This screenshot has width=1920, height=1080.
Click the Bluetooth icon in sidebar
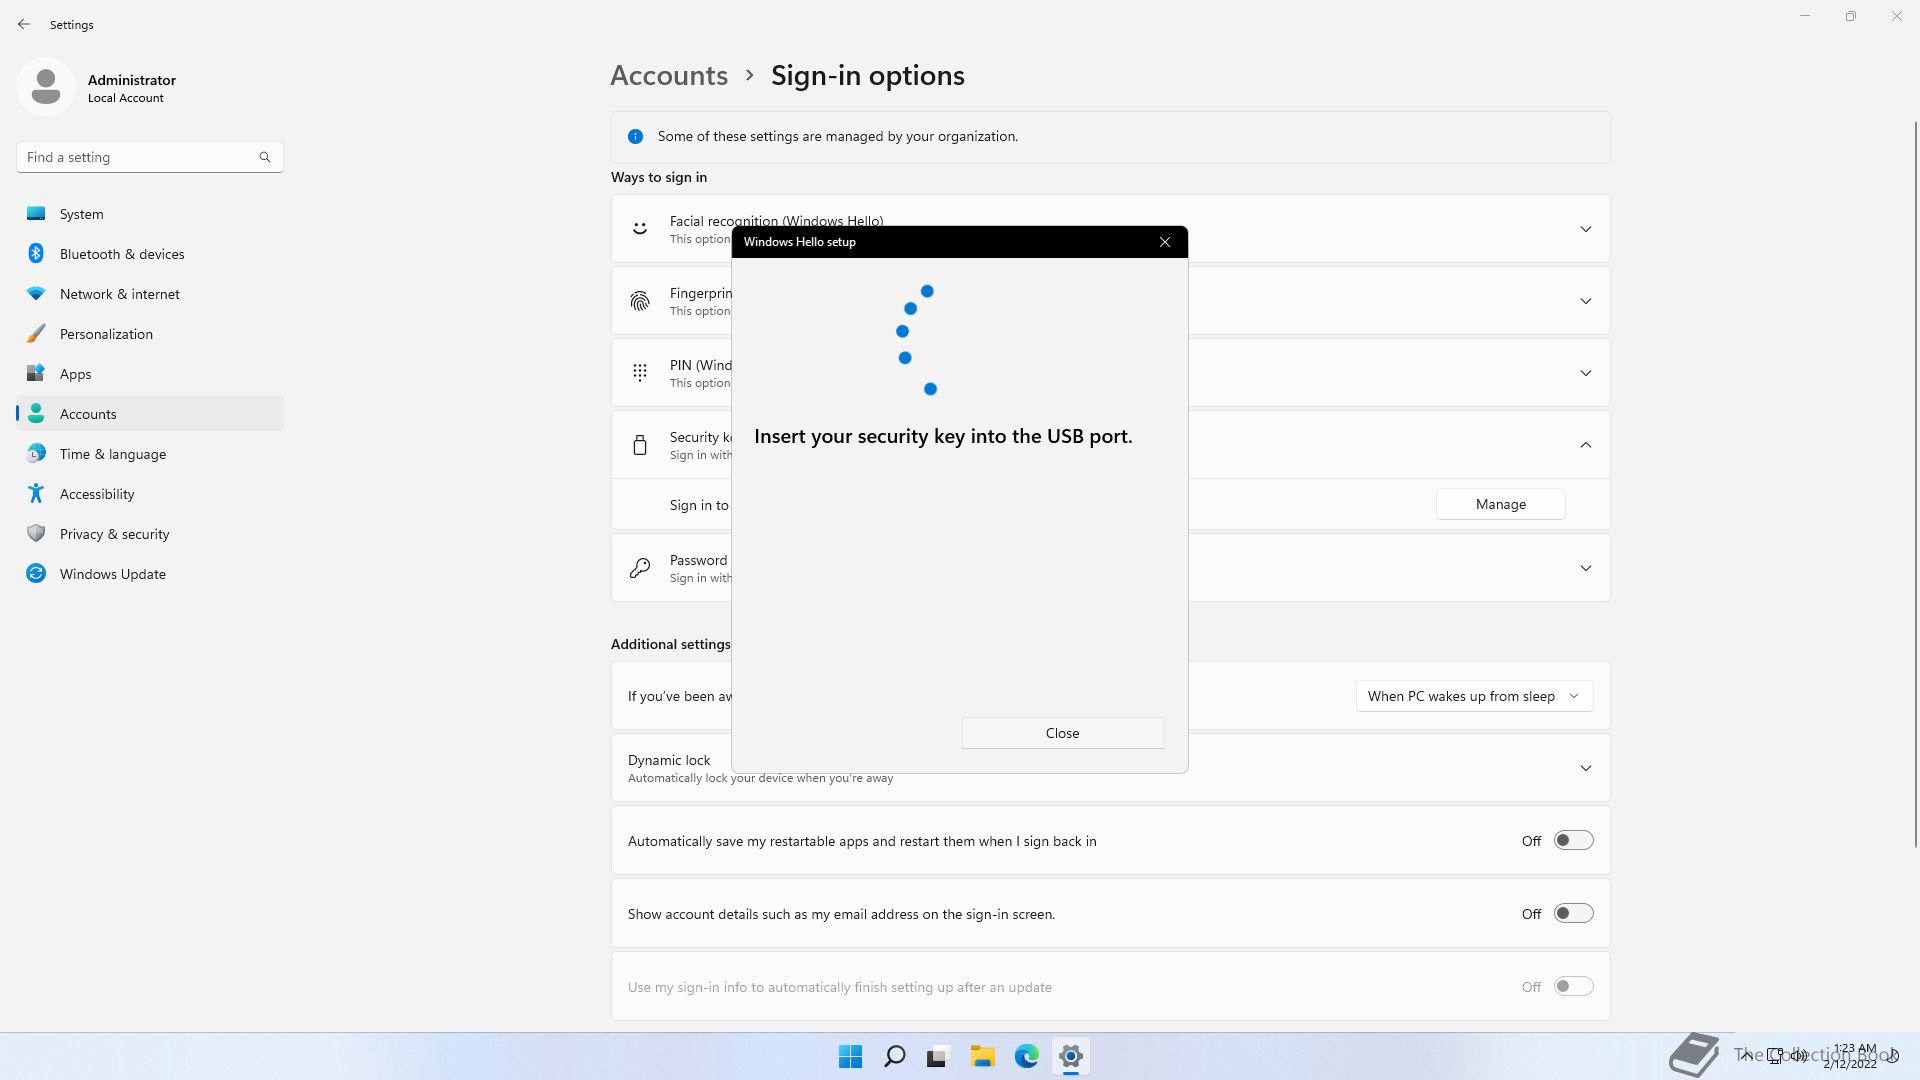(36, 253)
